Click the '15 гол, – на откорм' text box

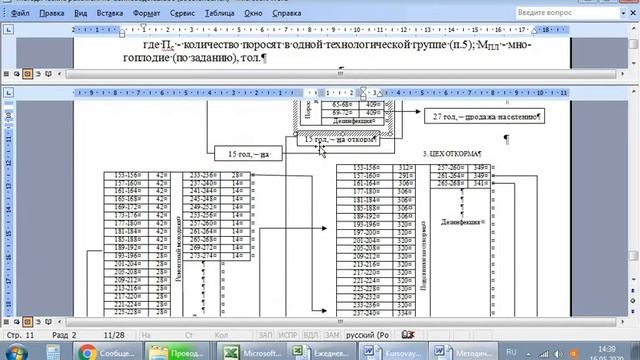[x=339, y=140]
